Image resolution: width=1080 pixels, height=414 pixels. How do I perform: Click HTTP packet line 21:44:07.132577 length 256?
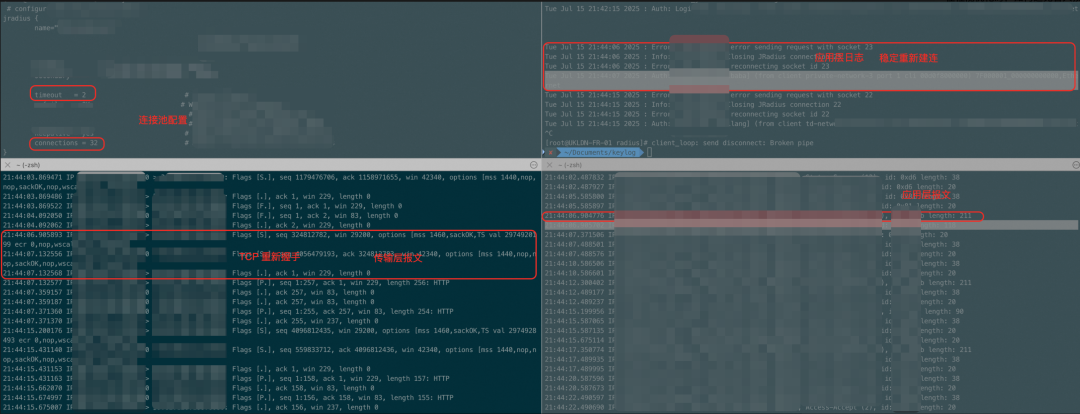(x=227, y=283)
